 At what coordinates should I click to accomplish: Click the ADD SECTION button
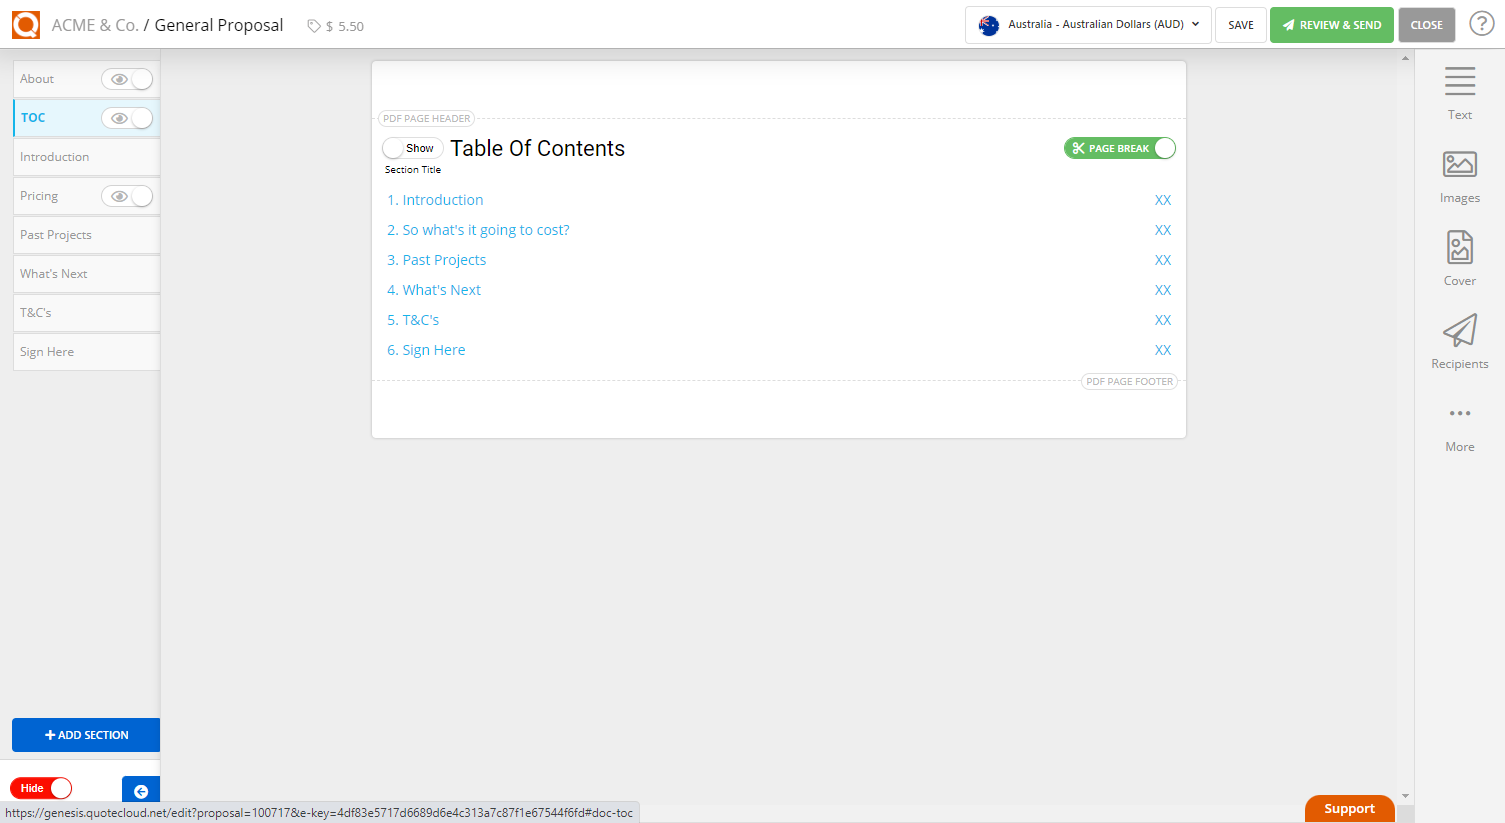click(x=85, y=734)
